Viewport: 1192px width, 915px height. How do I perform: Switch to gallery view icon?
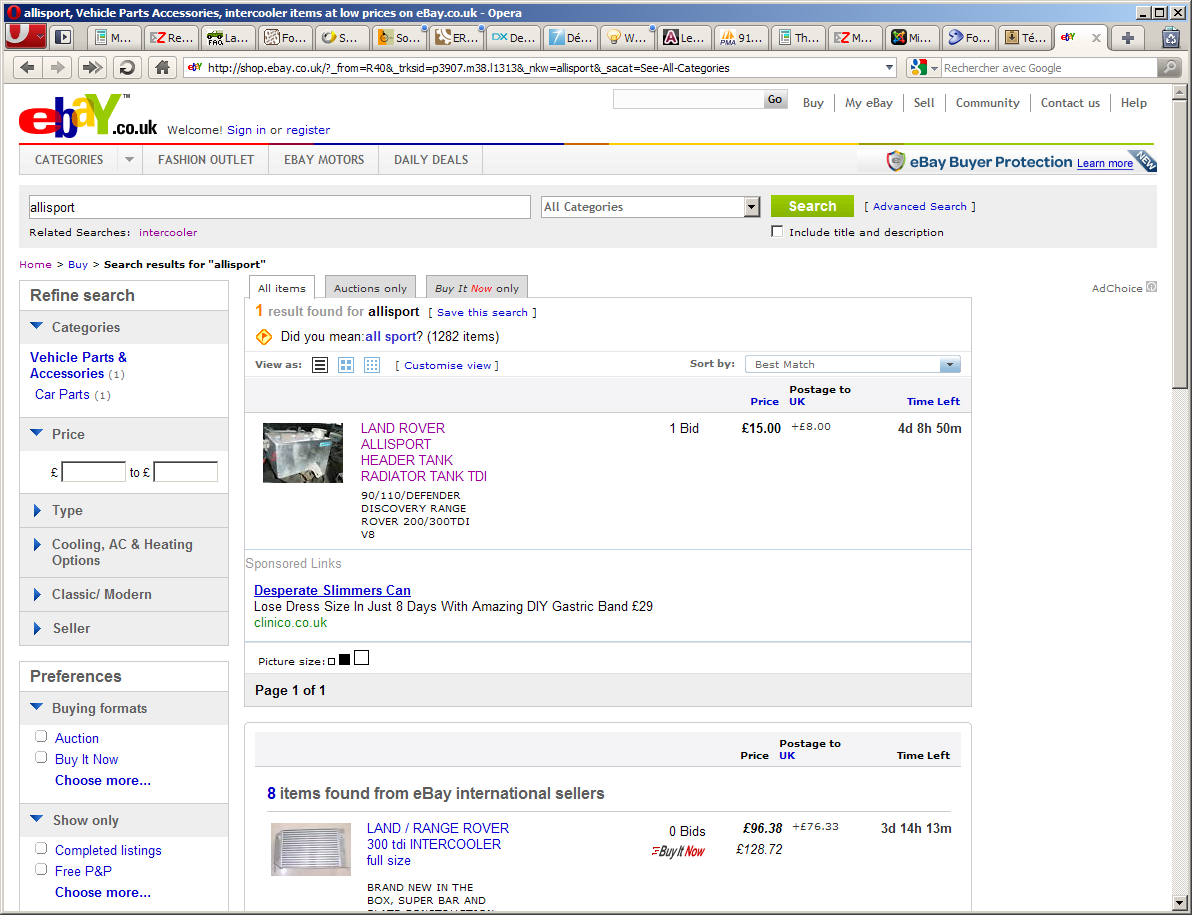point(346,365)
